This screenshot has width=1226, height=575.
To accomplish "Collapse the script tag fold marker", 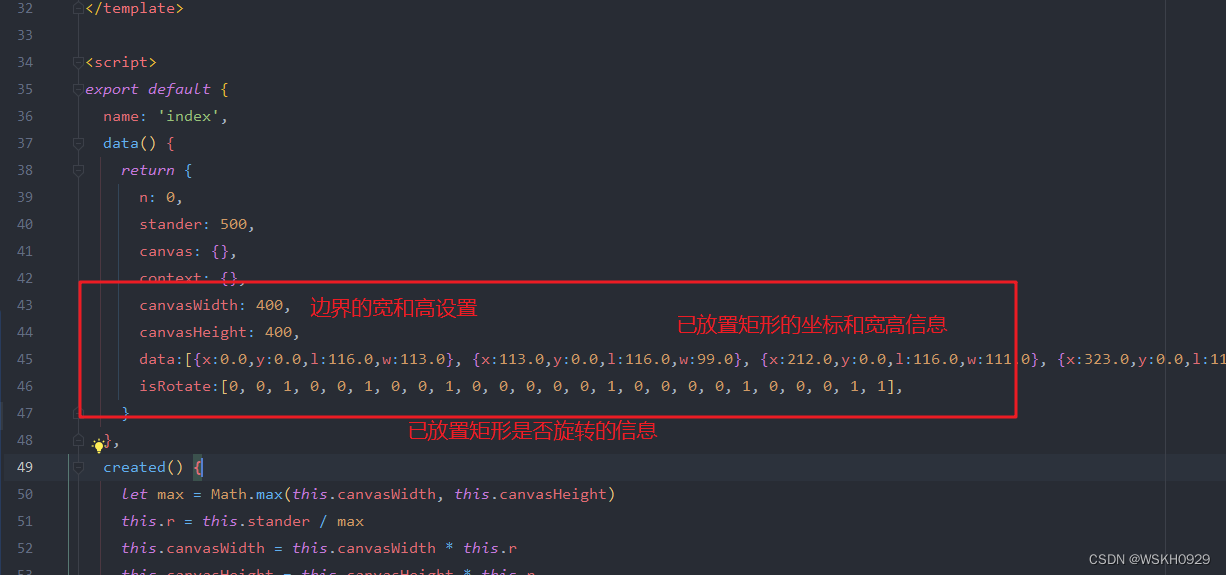I will (79, 62).
